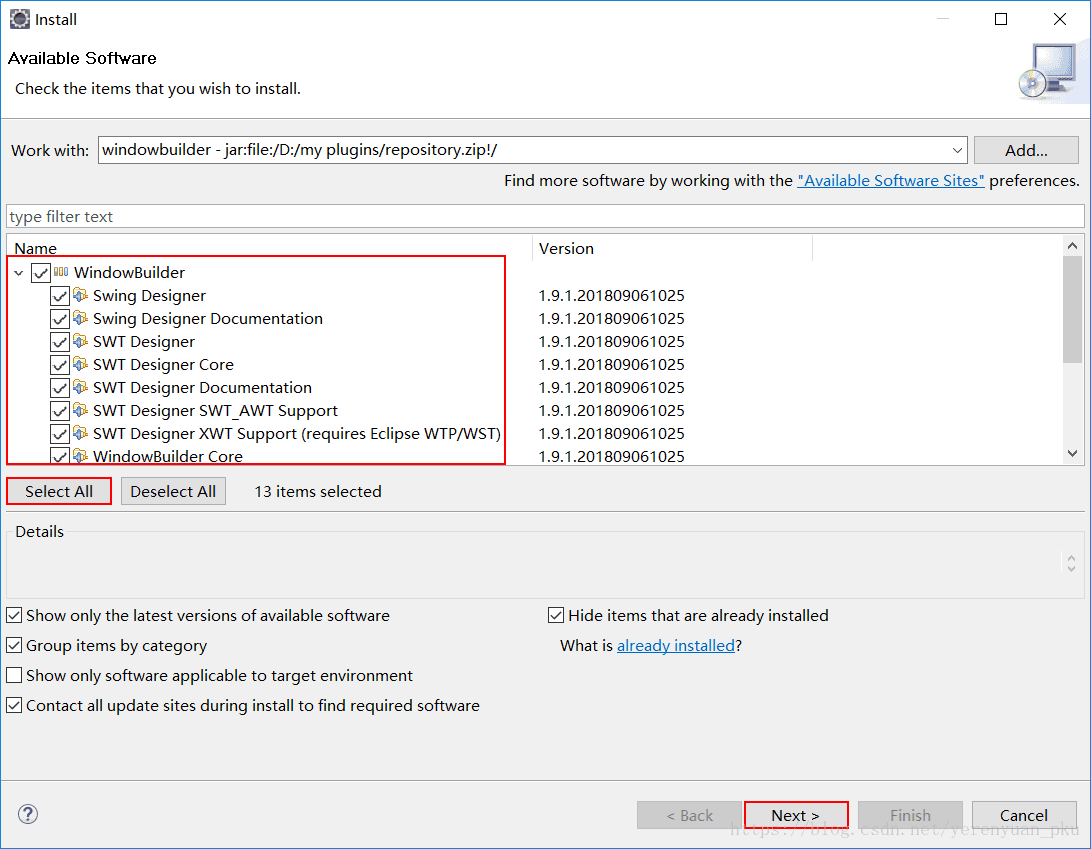Image resolution: width=1091 pixels, height=849 pixels.
Task: Click the Swing Designer feature icon
Action: click(x=81, y=295)
